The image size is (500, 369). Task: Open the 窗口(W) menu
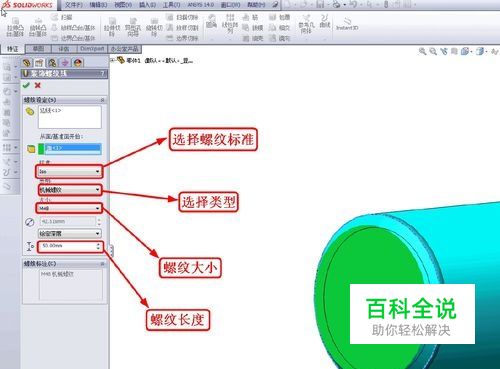[230, 5]
